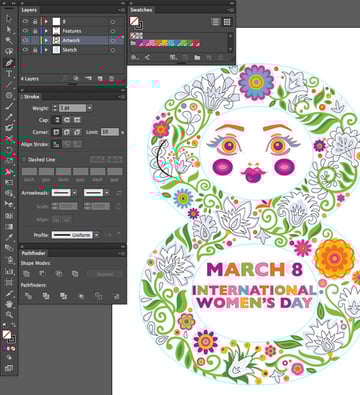This screenshot has width=360, height=395.
Task: Toggle the lock on the Sketch layer
Action: (x=35, y=50)
